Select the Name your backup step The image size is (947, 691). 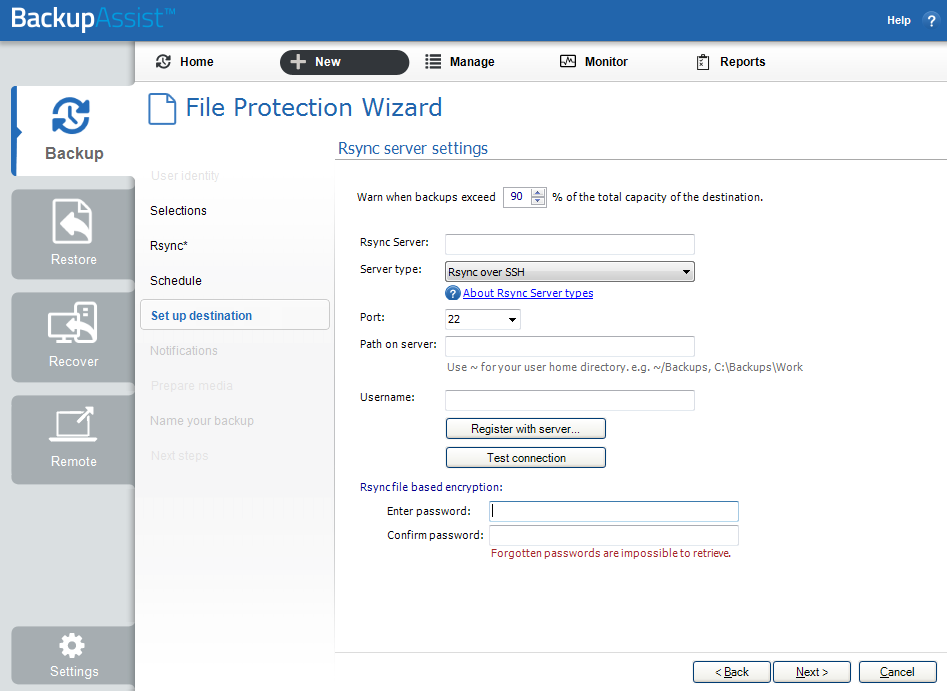(202, 421)
